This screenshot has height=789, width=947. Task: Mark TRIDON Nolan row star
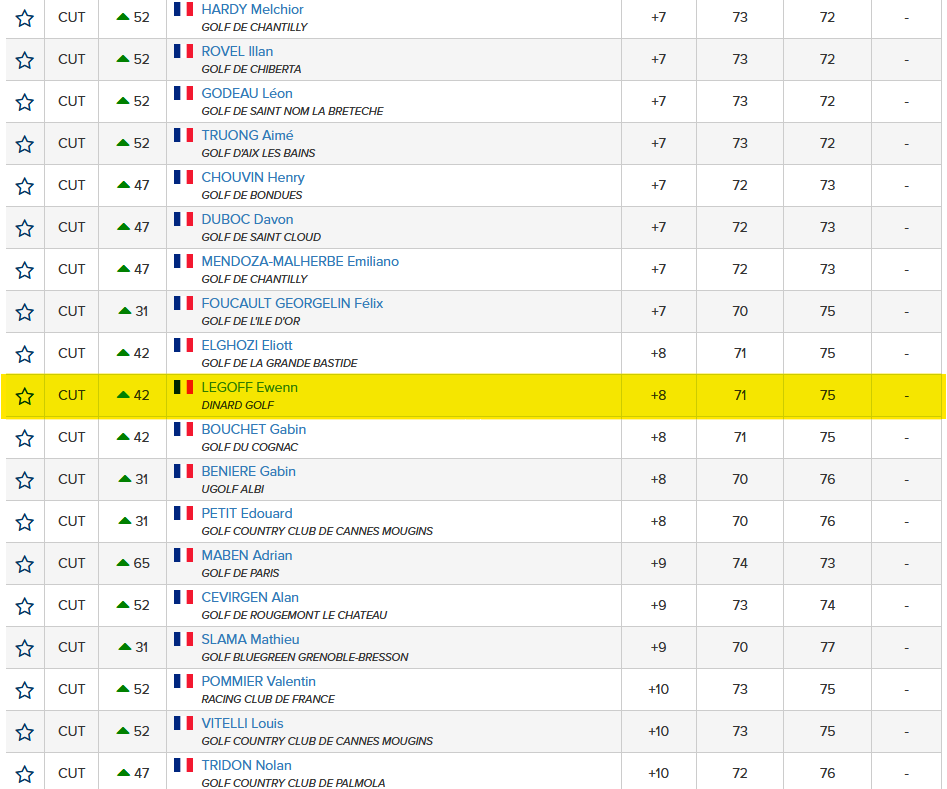(x=25, y=774)
